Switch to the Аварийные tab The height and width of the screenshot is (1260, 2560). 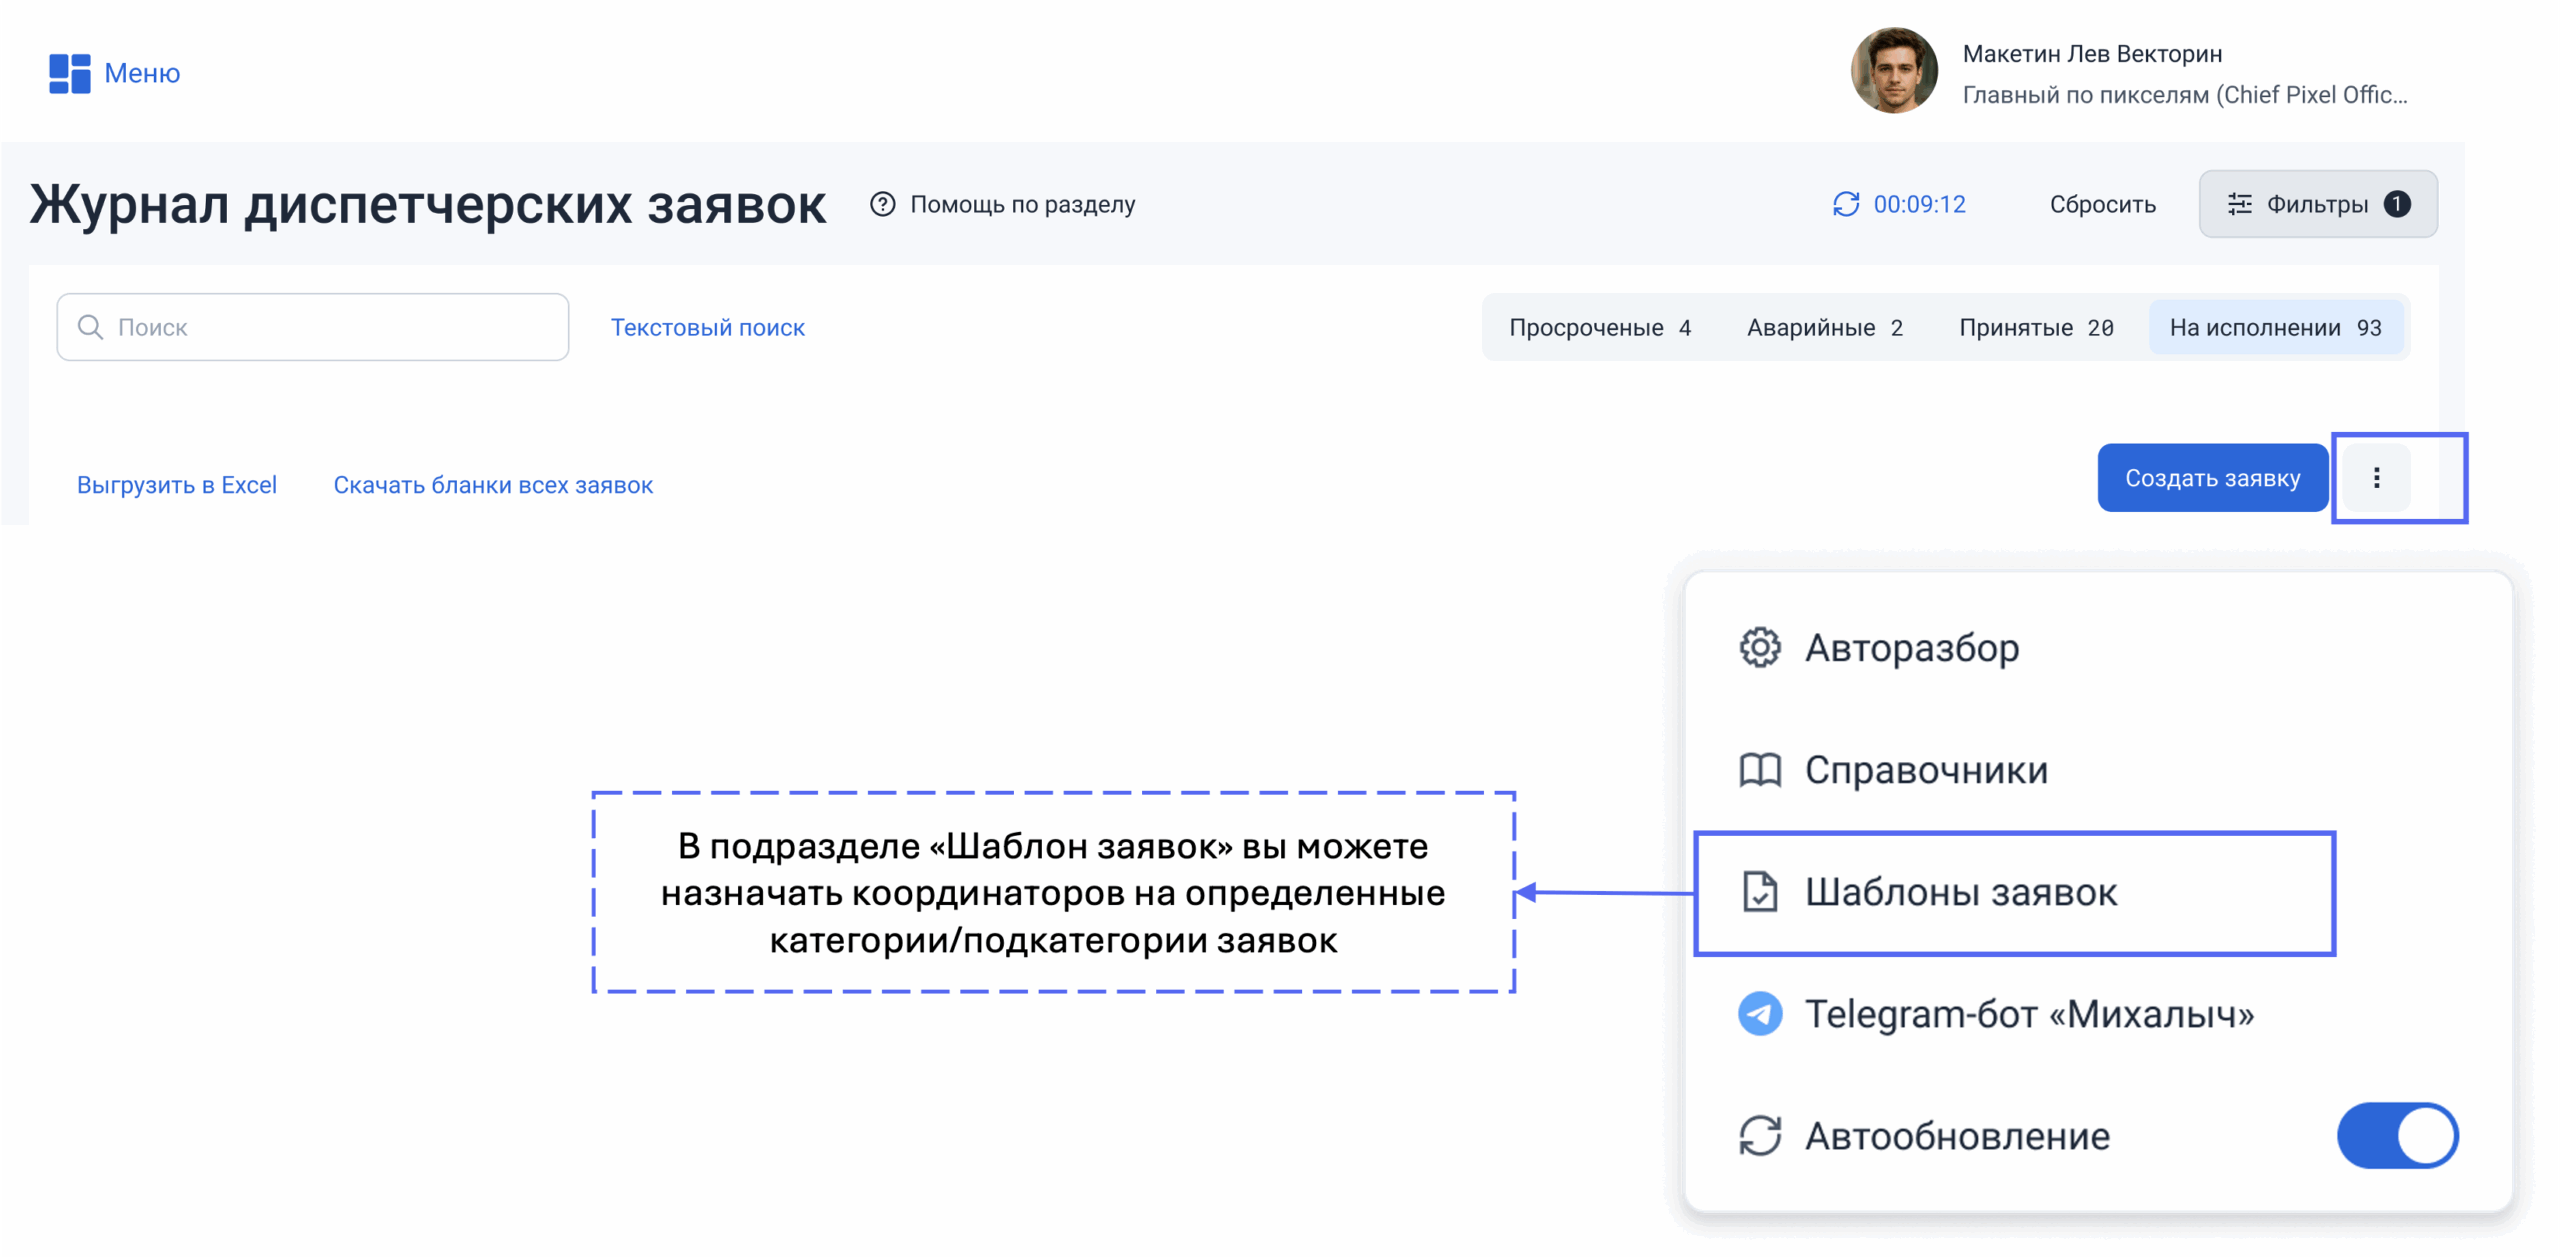pos(1824,328)
